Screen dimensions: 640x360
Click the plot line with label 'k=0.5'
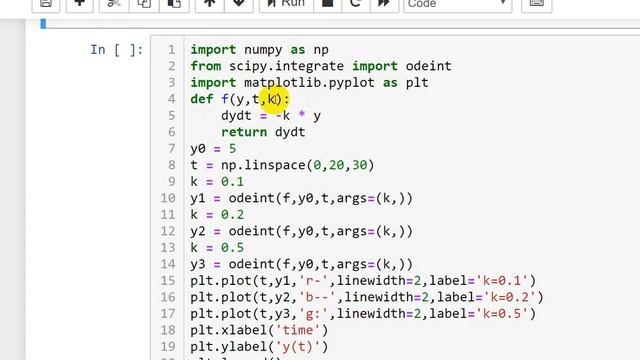click(x=363, y=313)
